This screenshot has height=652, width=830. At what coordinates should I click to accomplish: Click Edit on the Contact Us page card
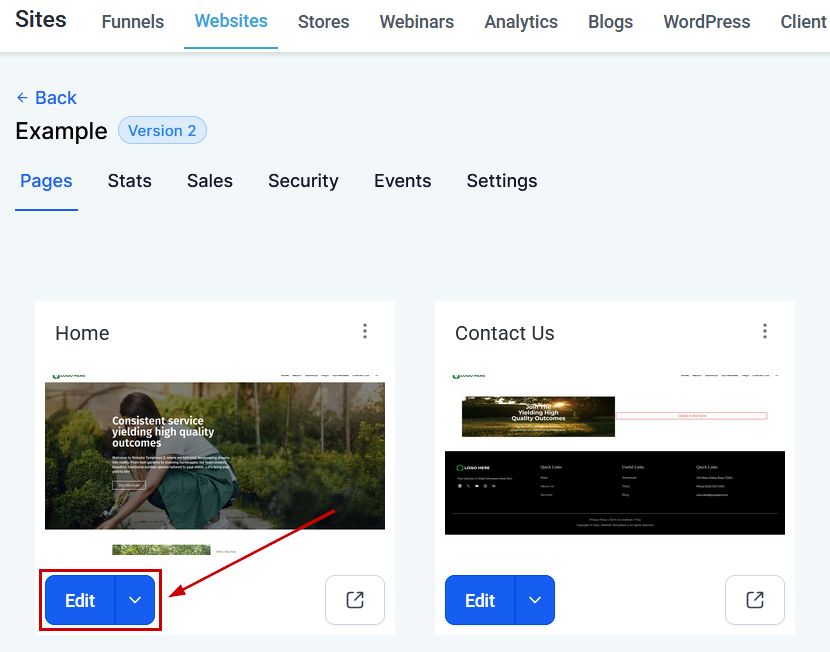coord(480,600)
